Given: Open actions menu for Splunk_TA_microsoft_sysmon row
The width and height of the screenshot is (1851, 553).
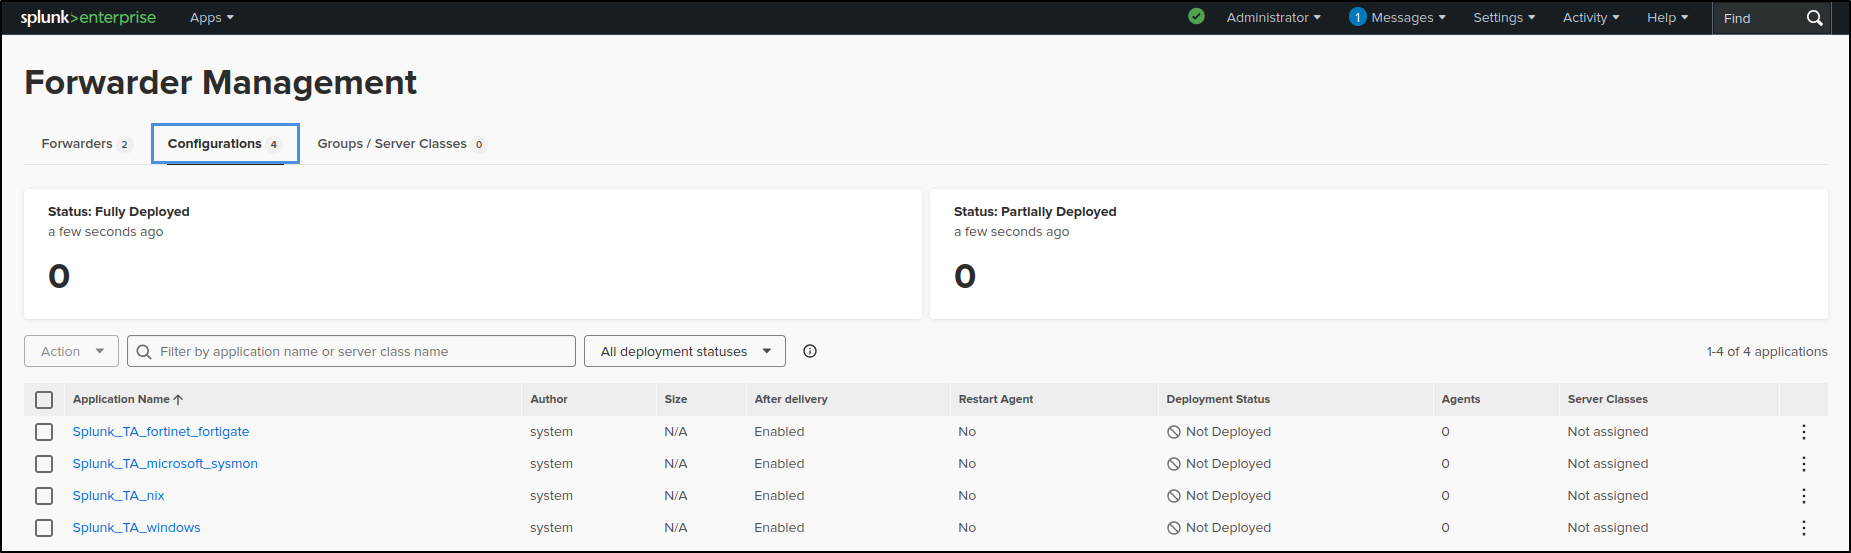Looking at the screenshot, I should coord(1803,464).
